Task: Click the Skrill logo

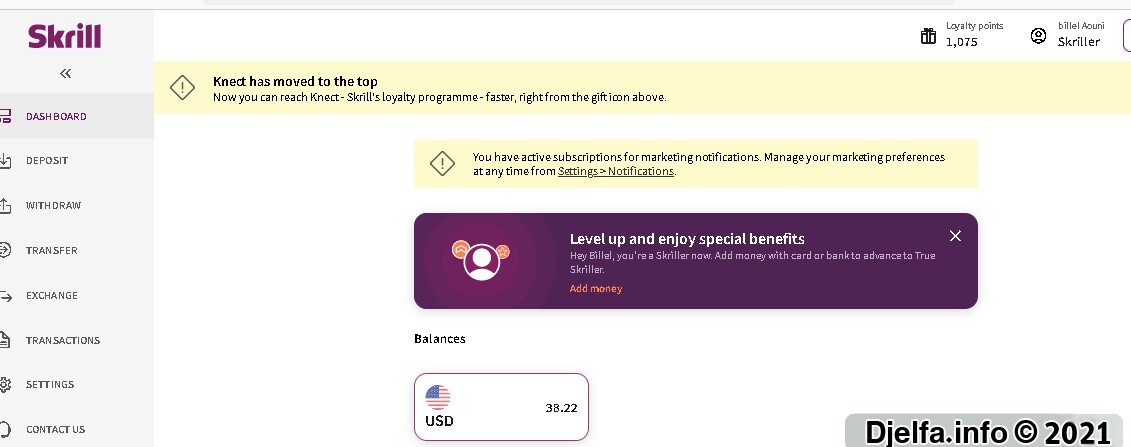Action: pyautogui.click(x=65, y=36)
